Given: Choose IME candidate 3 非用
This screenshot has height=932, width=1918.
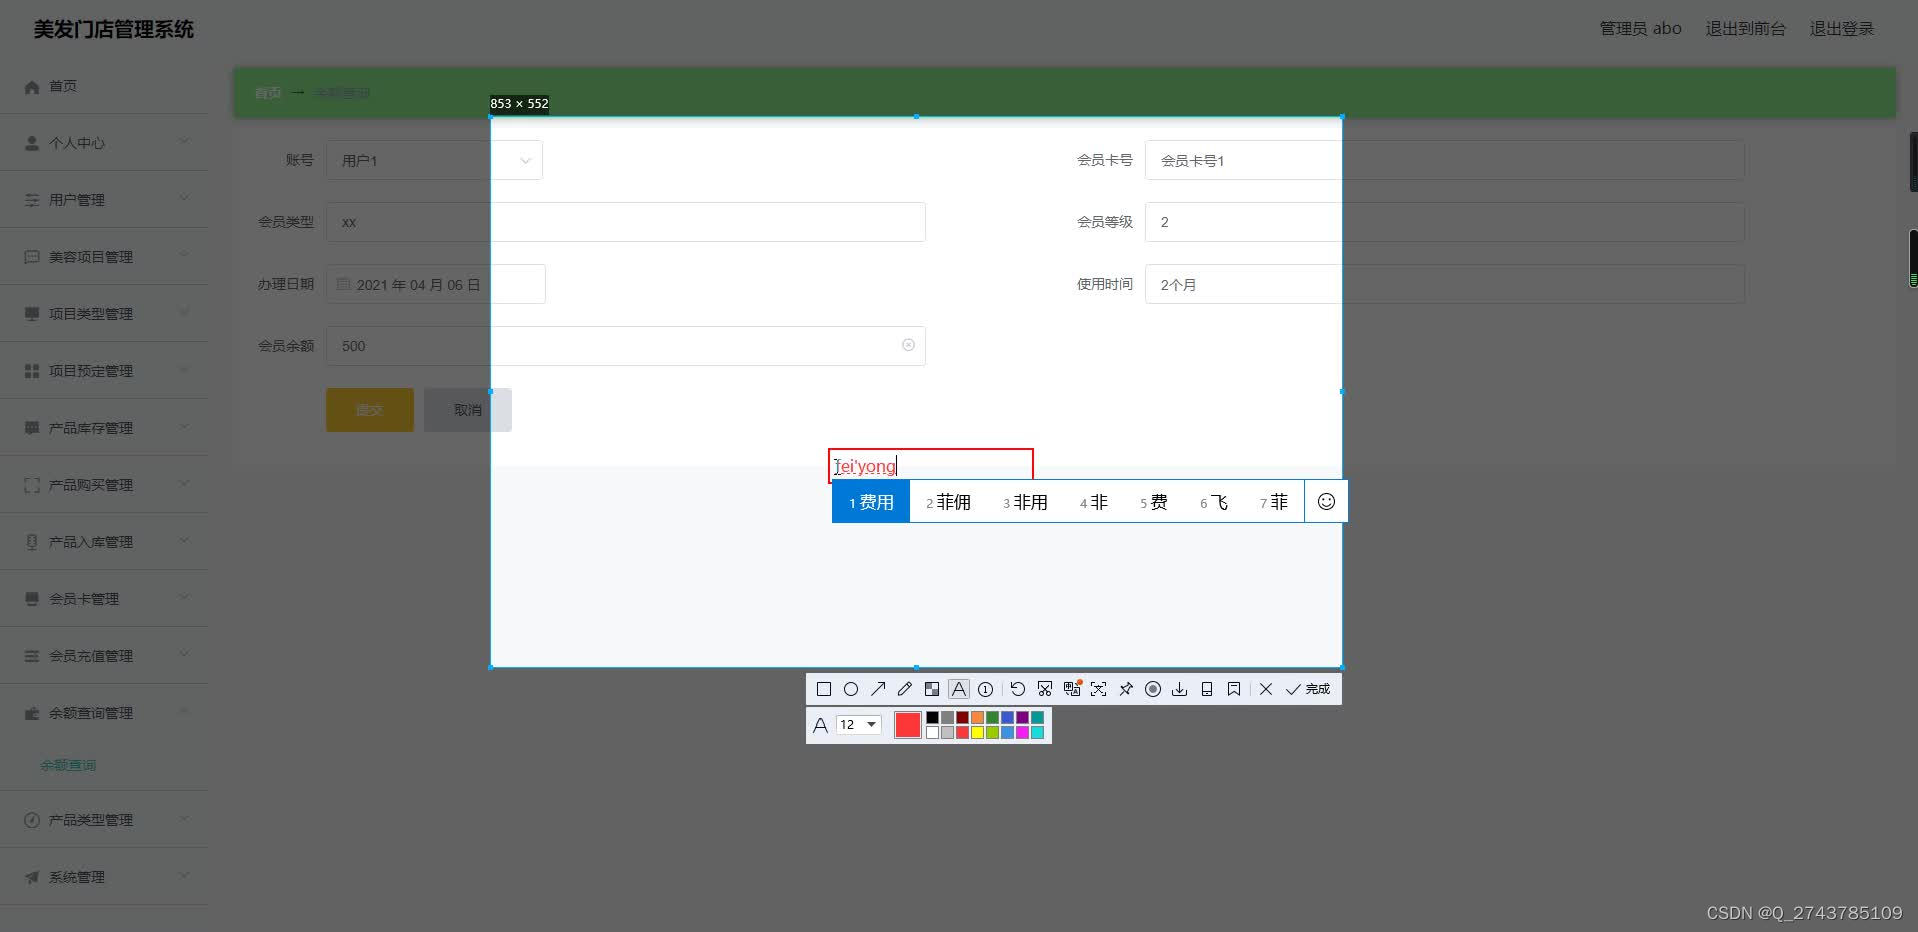Looking at the screenshot, I should (x=1025, y=502).
